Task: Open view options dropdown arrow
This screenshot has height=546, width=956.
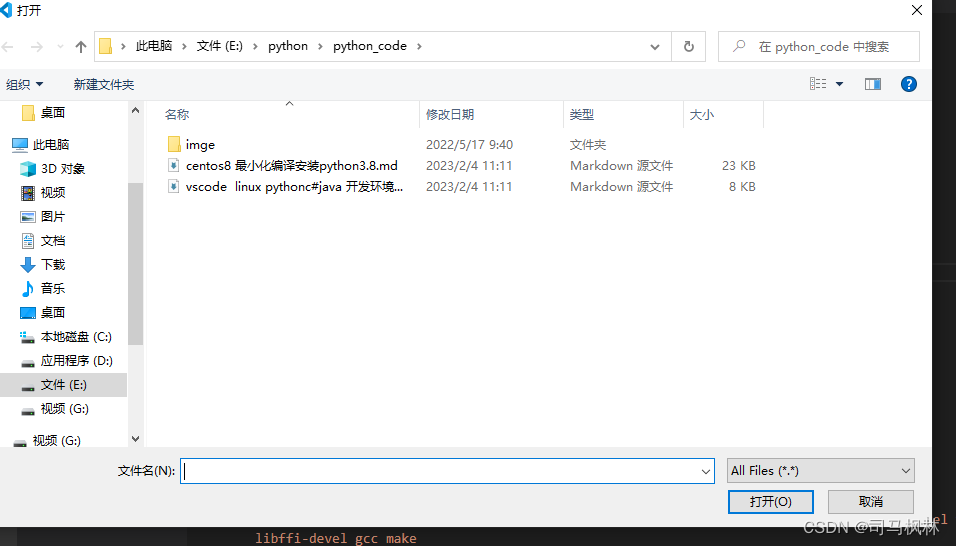Action: pos(839,84)
